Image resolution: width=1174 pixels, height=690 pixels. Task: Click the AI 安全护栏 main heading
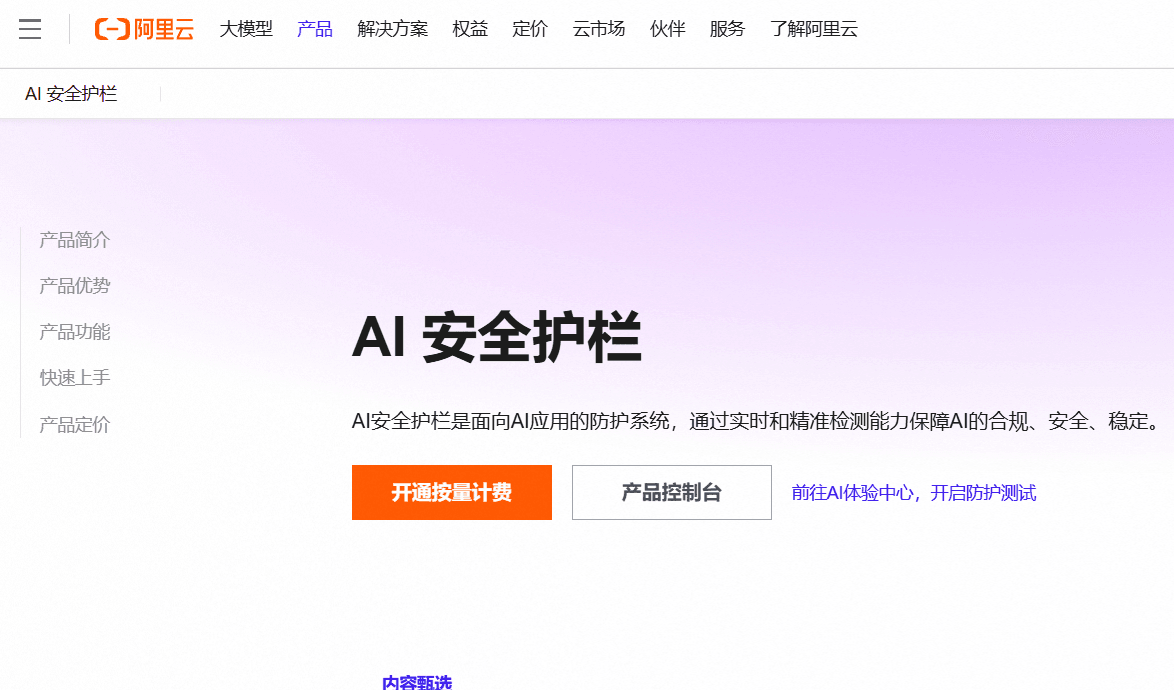[496, 338]
